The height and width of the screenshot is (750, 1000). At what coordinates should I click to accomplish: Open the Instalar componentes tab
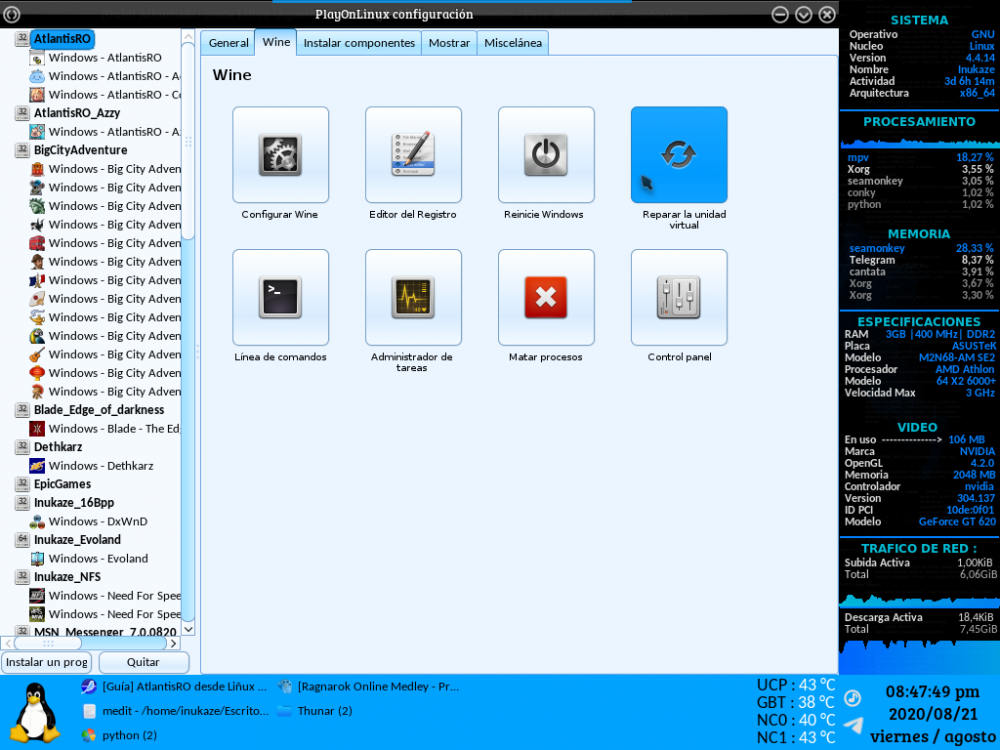click(x=359, y=43)
